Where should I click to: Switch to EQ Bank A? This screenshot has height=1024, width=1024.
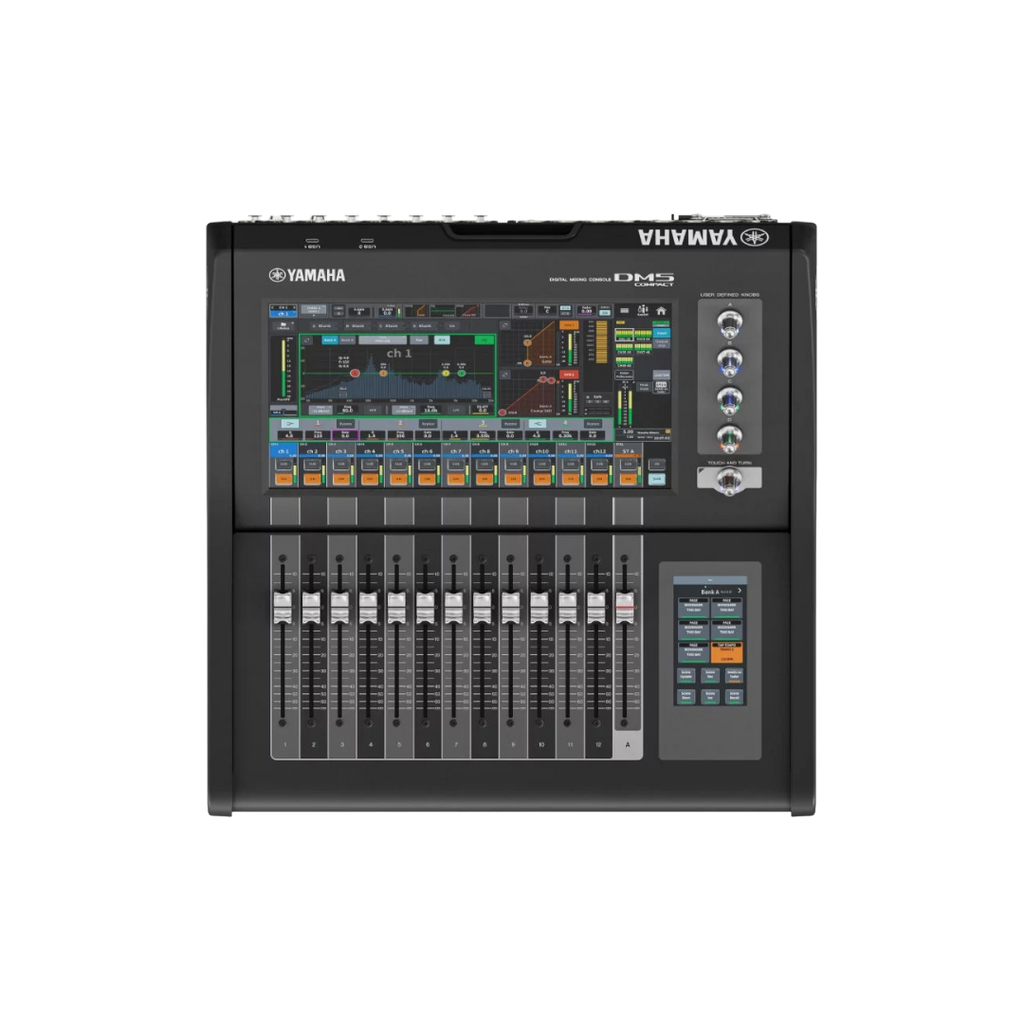tap(330, 340)
